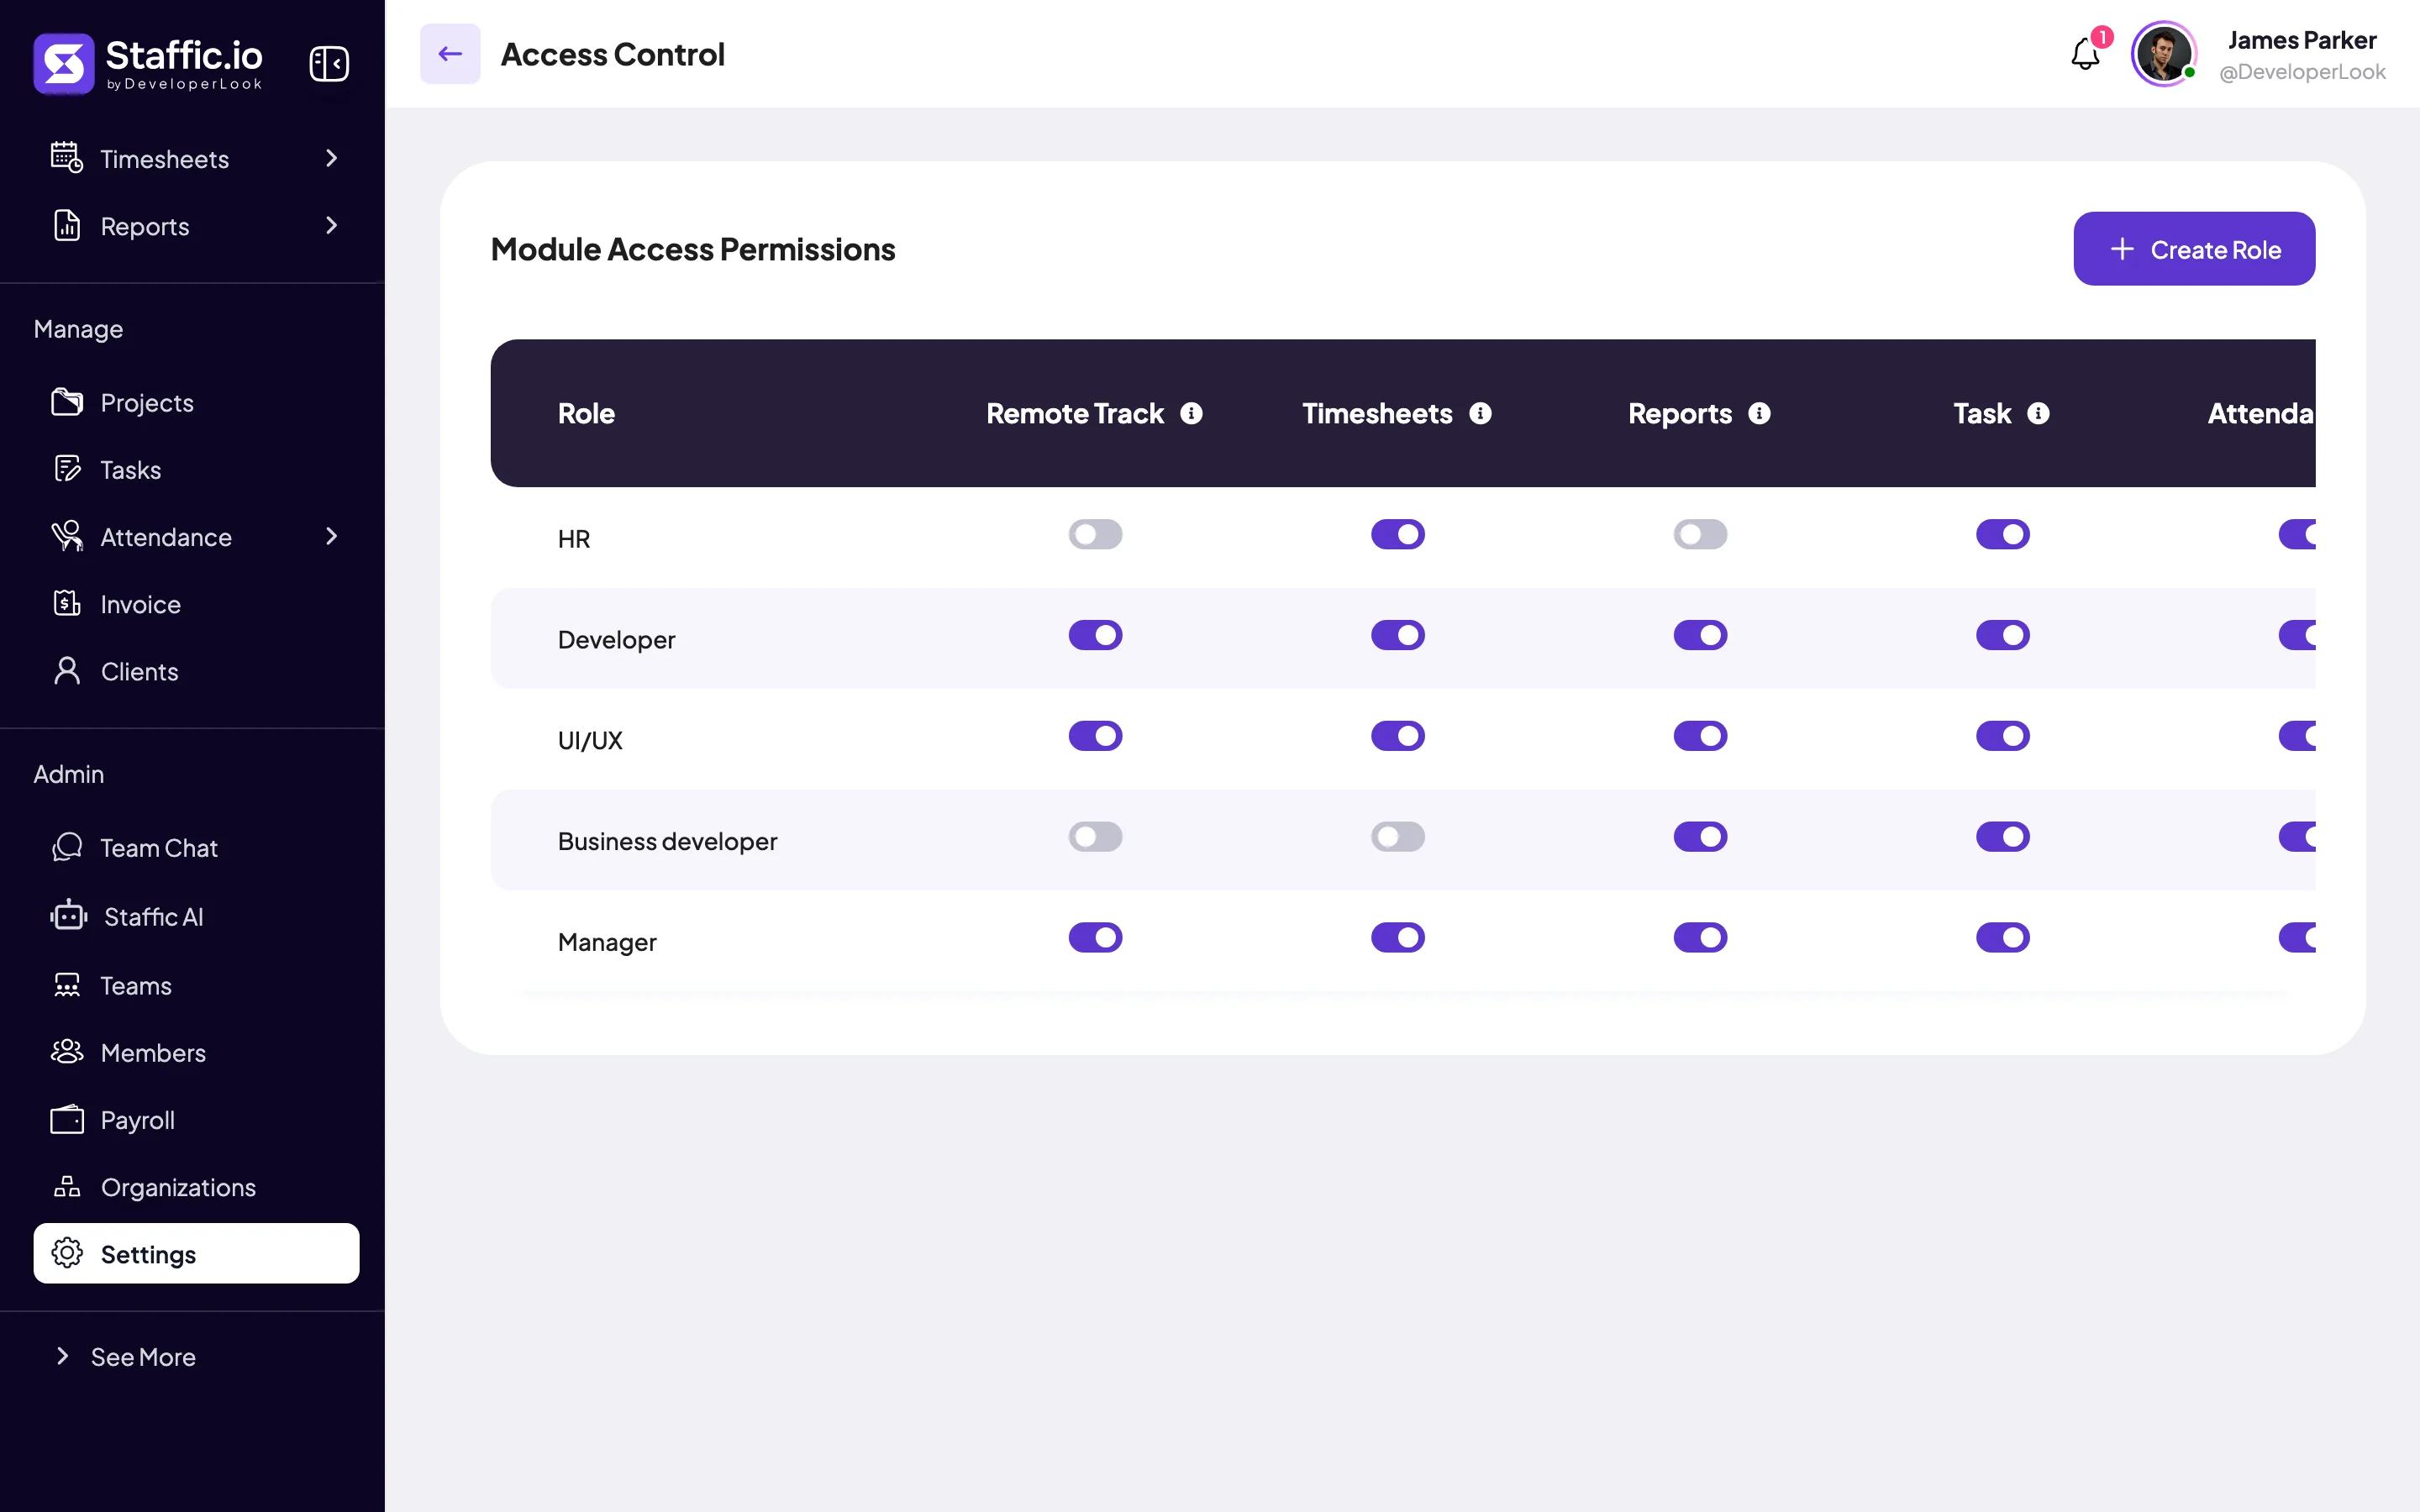2420x1512 pixels.
Task: Click the Payroll wallet icon
Action: click(x=67, y=1119)
